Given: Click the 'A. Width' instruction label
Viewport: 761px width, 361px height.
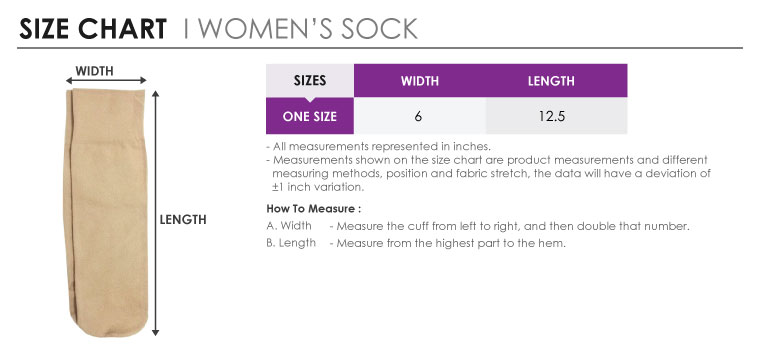Looking at the screenshot, I should coord(289,226).
